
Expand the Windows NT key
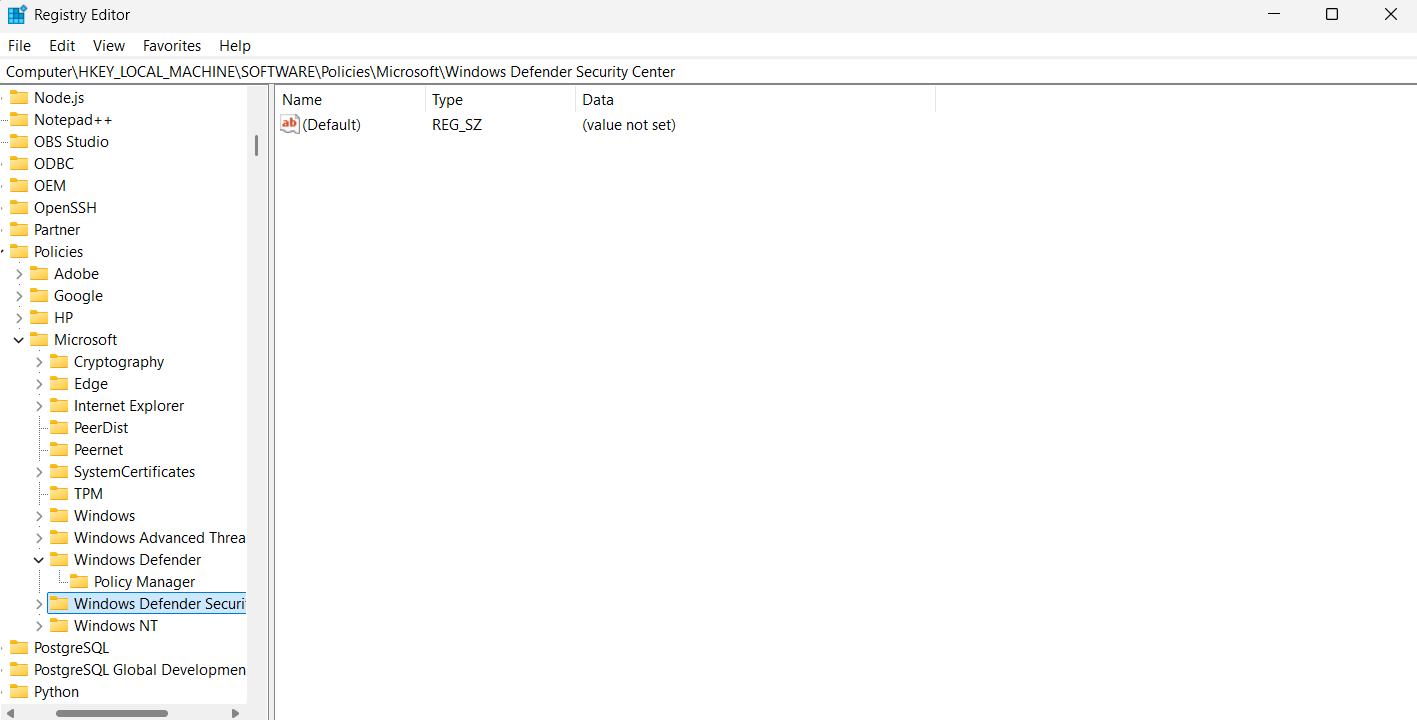pos(39,626)
